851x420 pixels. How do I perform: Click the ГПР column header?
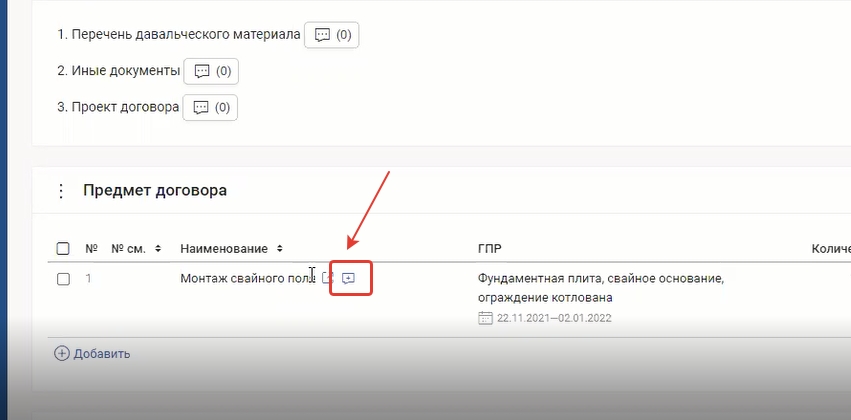tap(489, 248)
